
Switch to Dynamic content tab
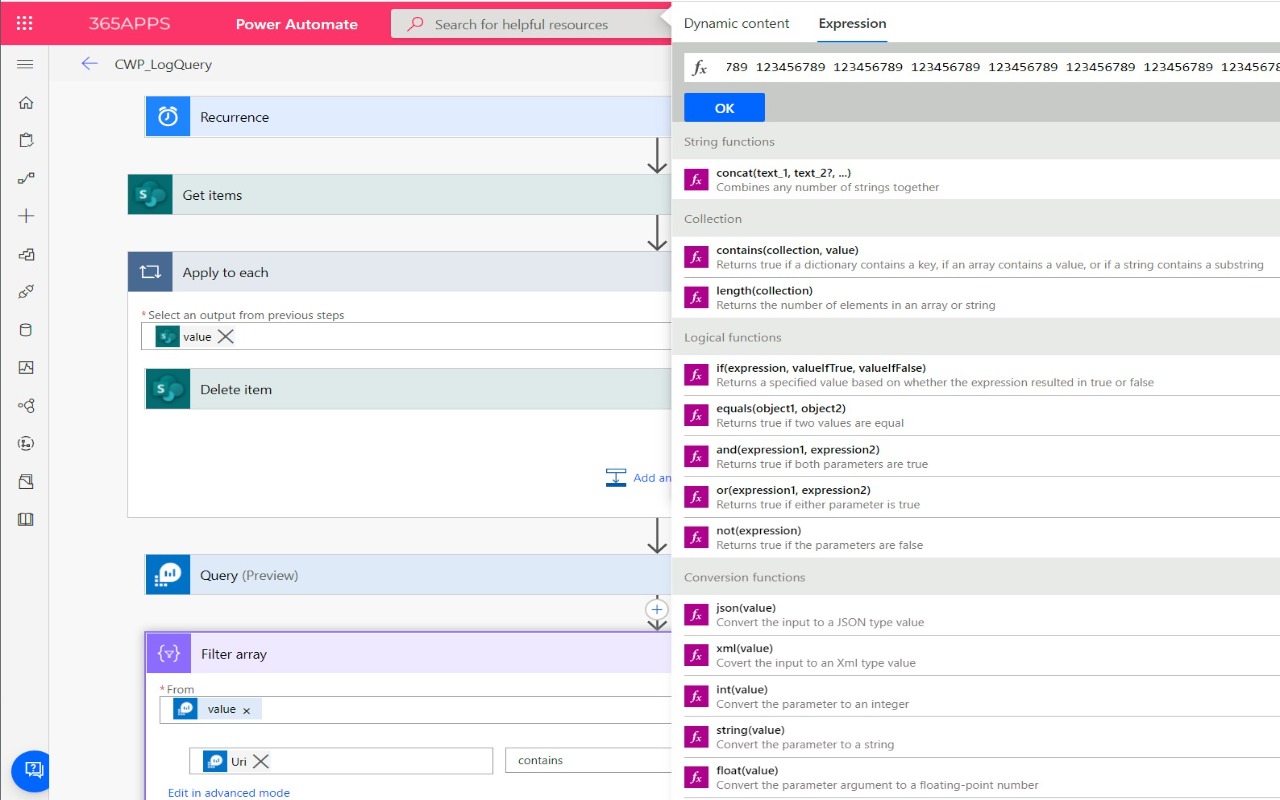736,23
